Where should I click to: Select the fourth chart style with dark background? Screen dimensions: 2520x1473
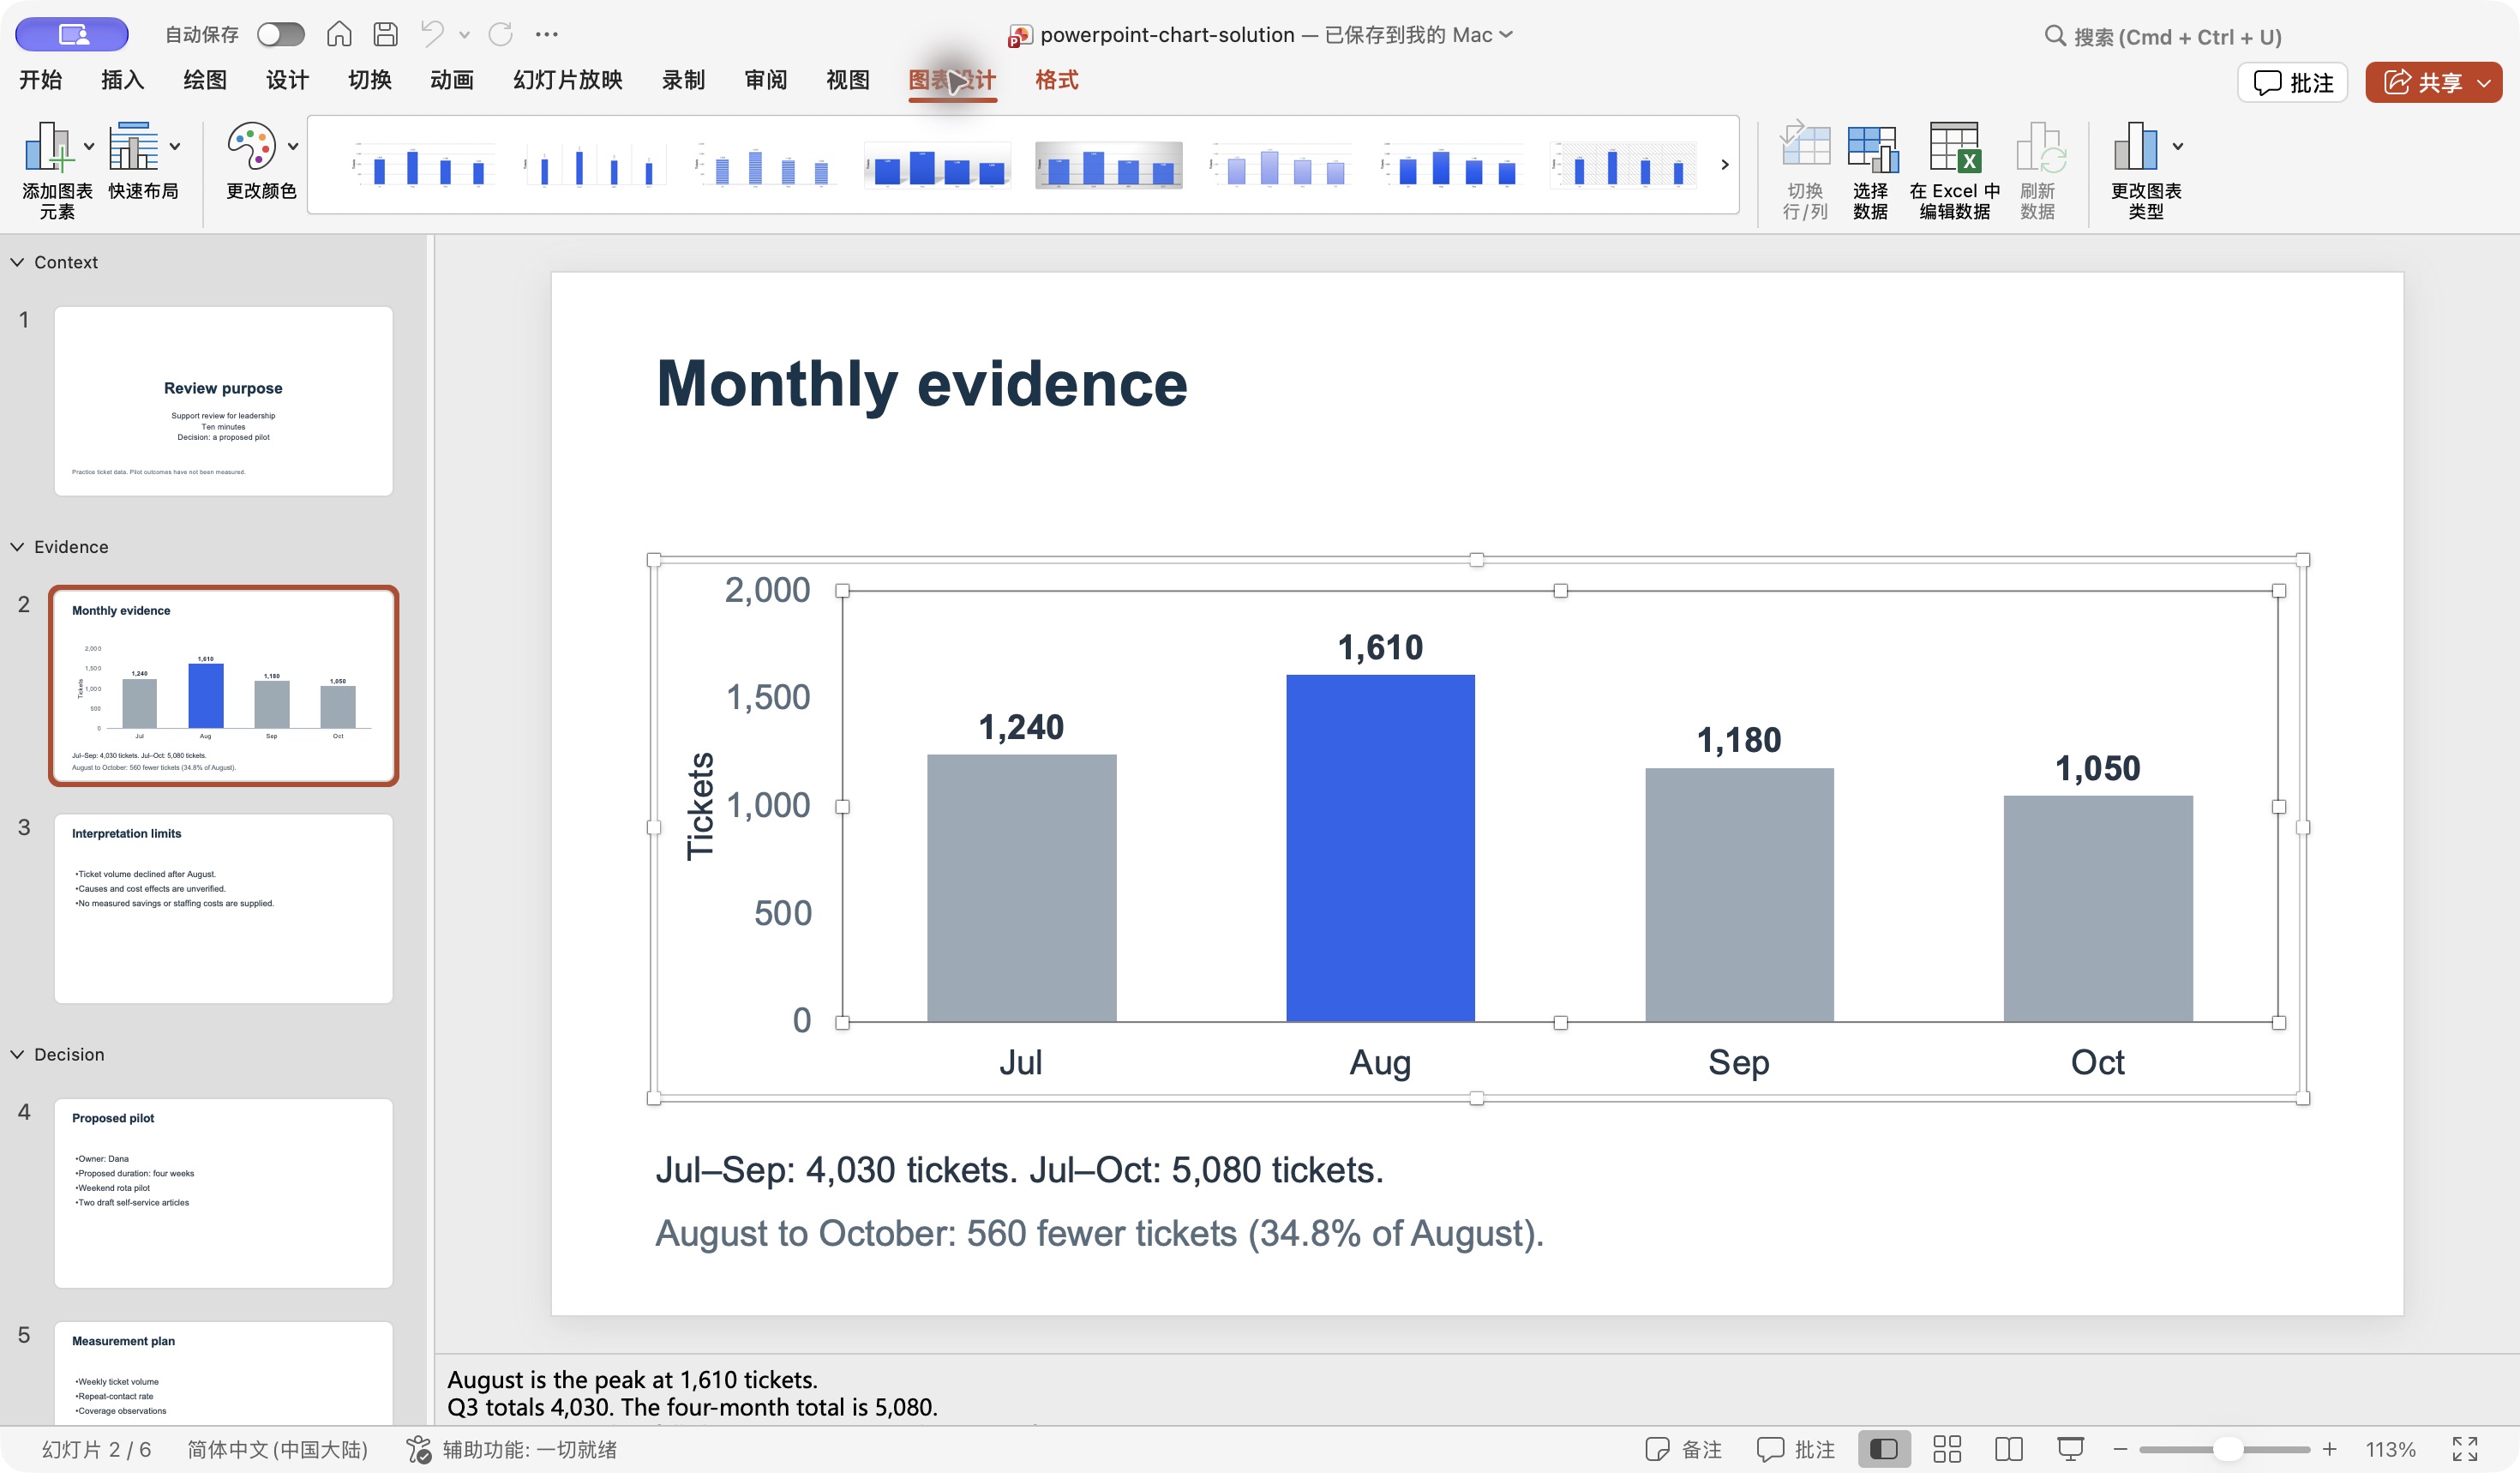(x=937, y=165)
